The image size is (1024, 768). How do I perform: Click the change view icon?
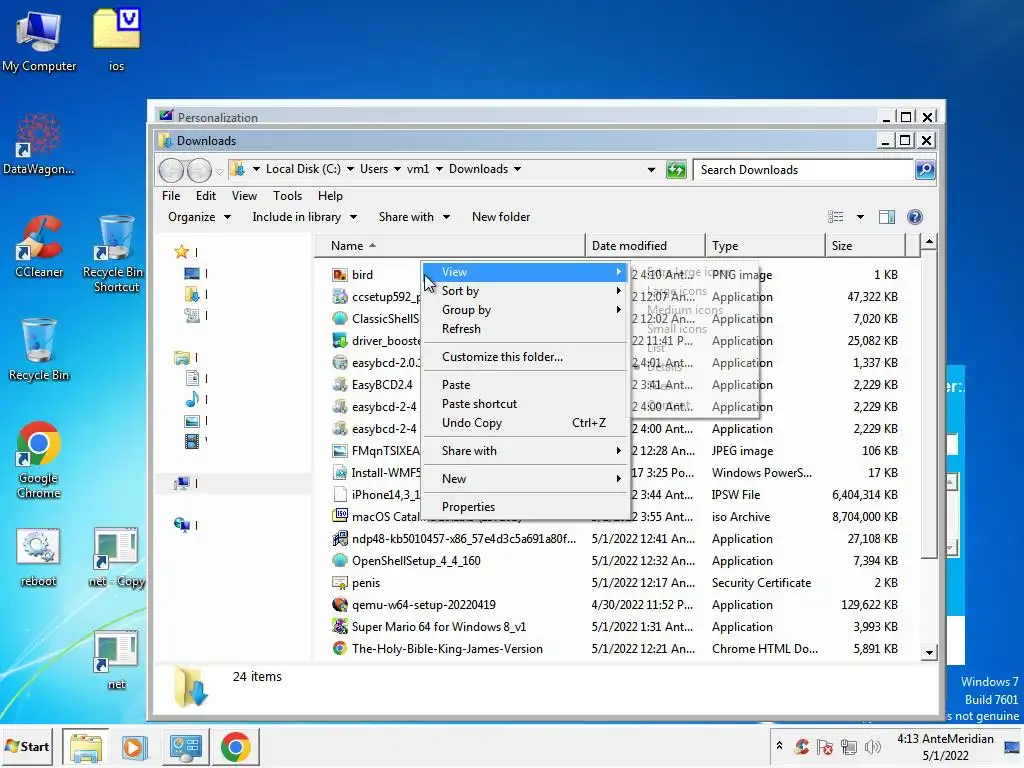tap(836, 217)
